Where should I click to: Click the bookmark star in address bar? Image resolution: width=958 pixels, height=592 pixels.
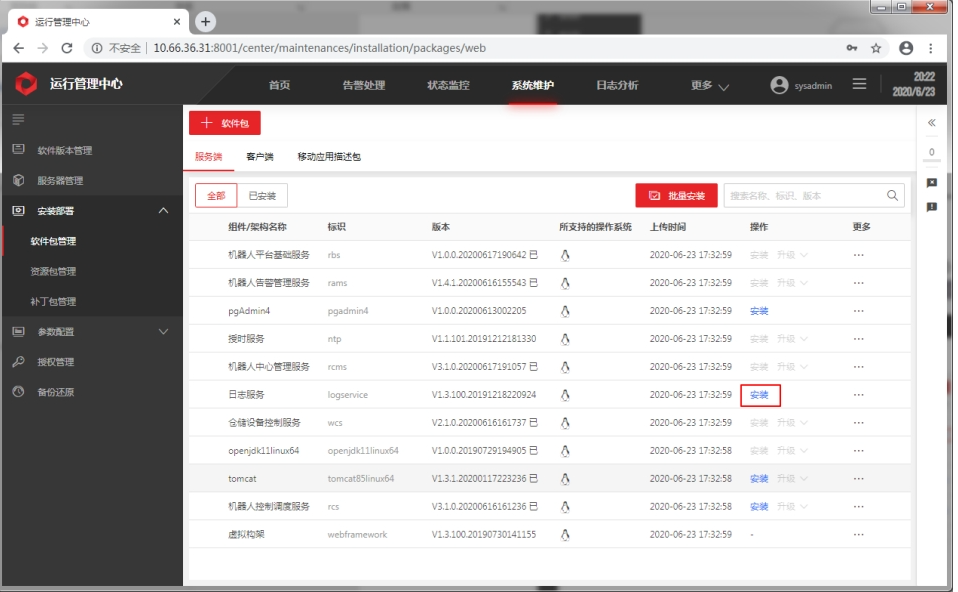(x=876, y=48)
